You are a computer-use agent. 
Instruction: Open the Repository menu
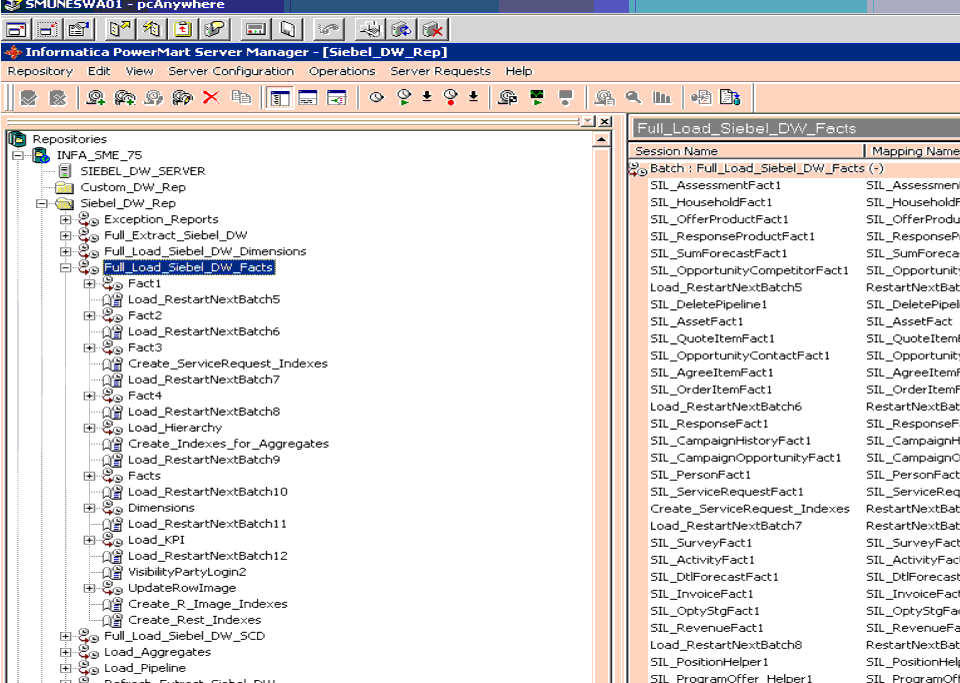pos(40,71)
